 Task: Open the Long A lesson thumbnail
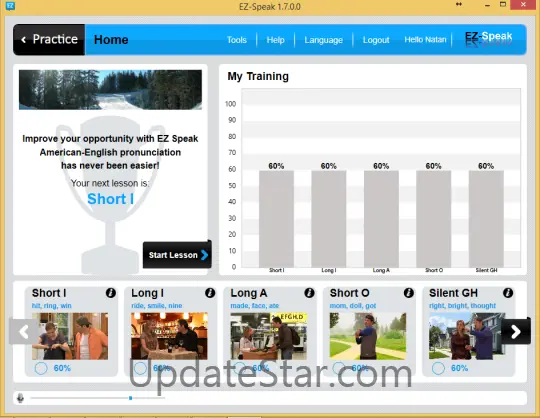[x=269, y=336]
